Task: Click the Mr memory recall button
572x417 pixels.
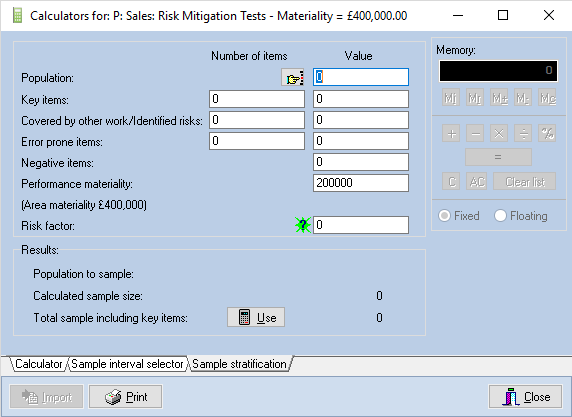Action: tap(475, 98)
